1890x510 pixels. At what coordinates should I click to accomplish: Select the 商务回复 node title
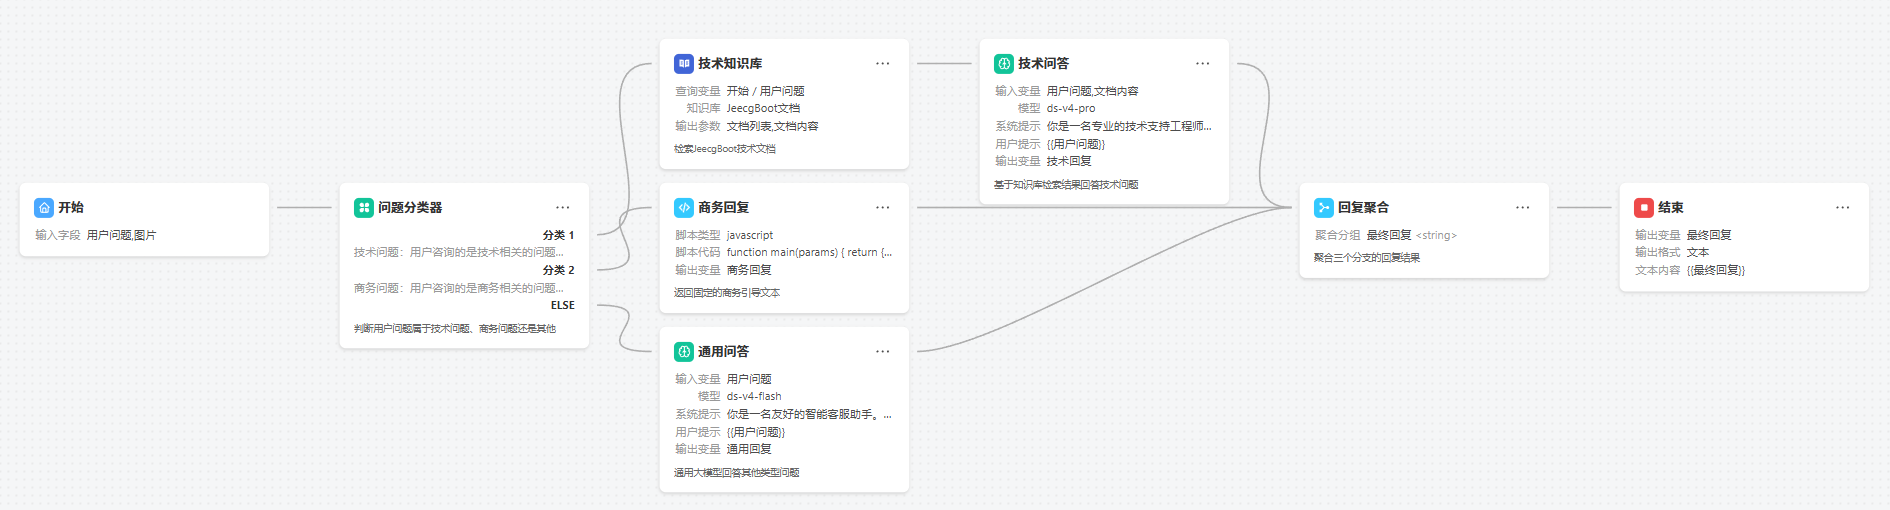[724, 207]
